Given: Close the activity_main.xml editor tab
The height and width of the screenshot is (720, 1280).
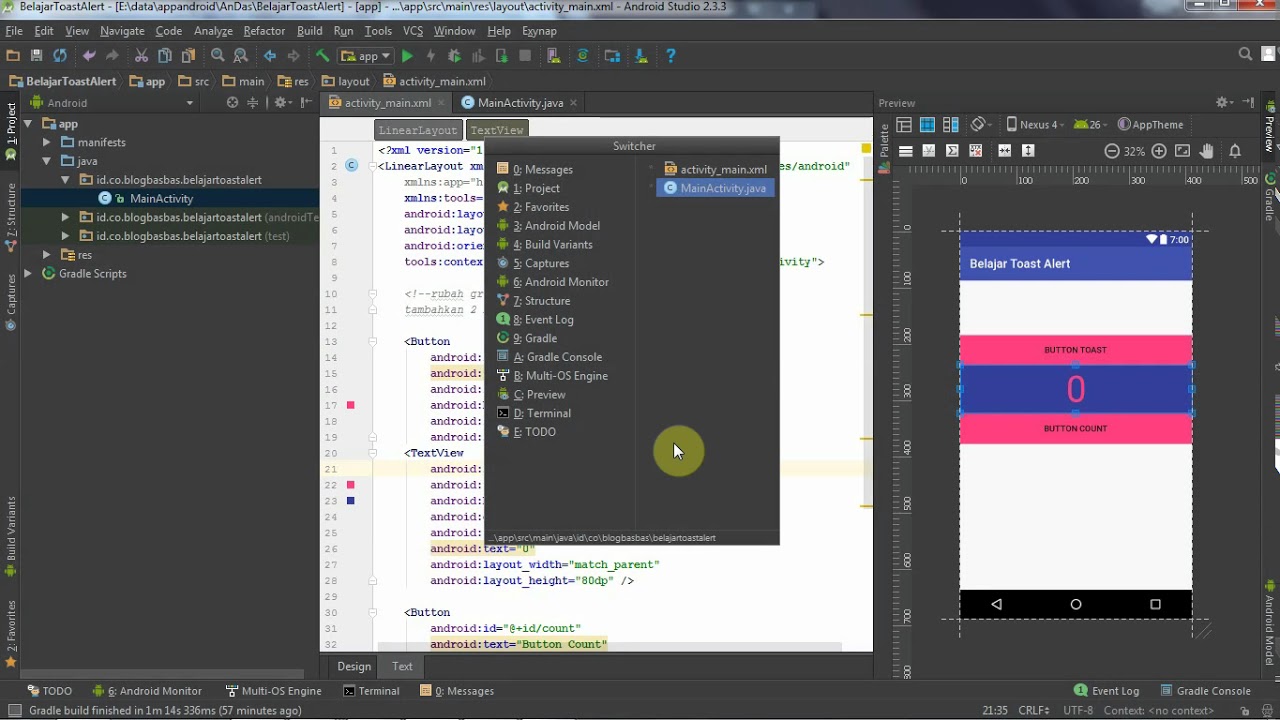Looking at the screenshot, I should [x=441, y=102].
